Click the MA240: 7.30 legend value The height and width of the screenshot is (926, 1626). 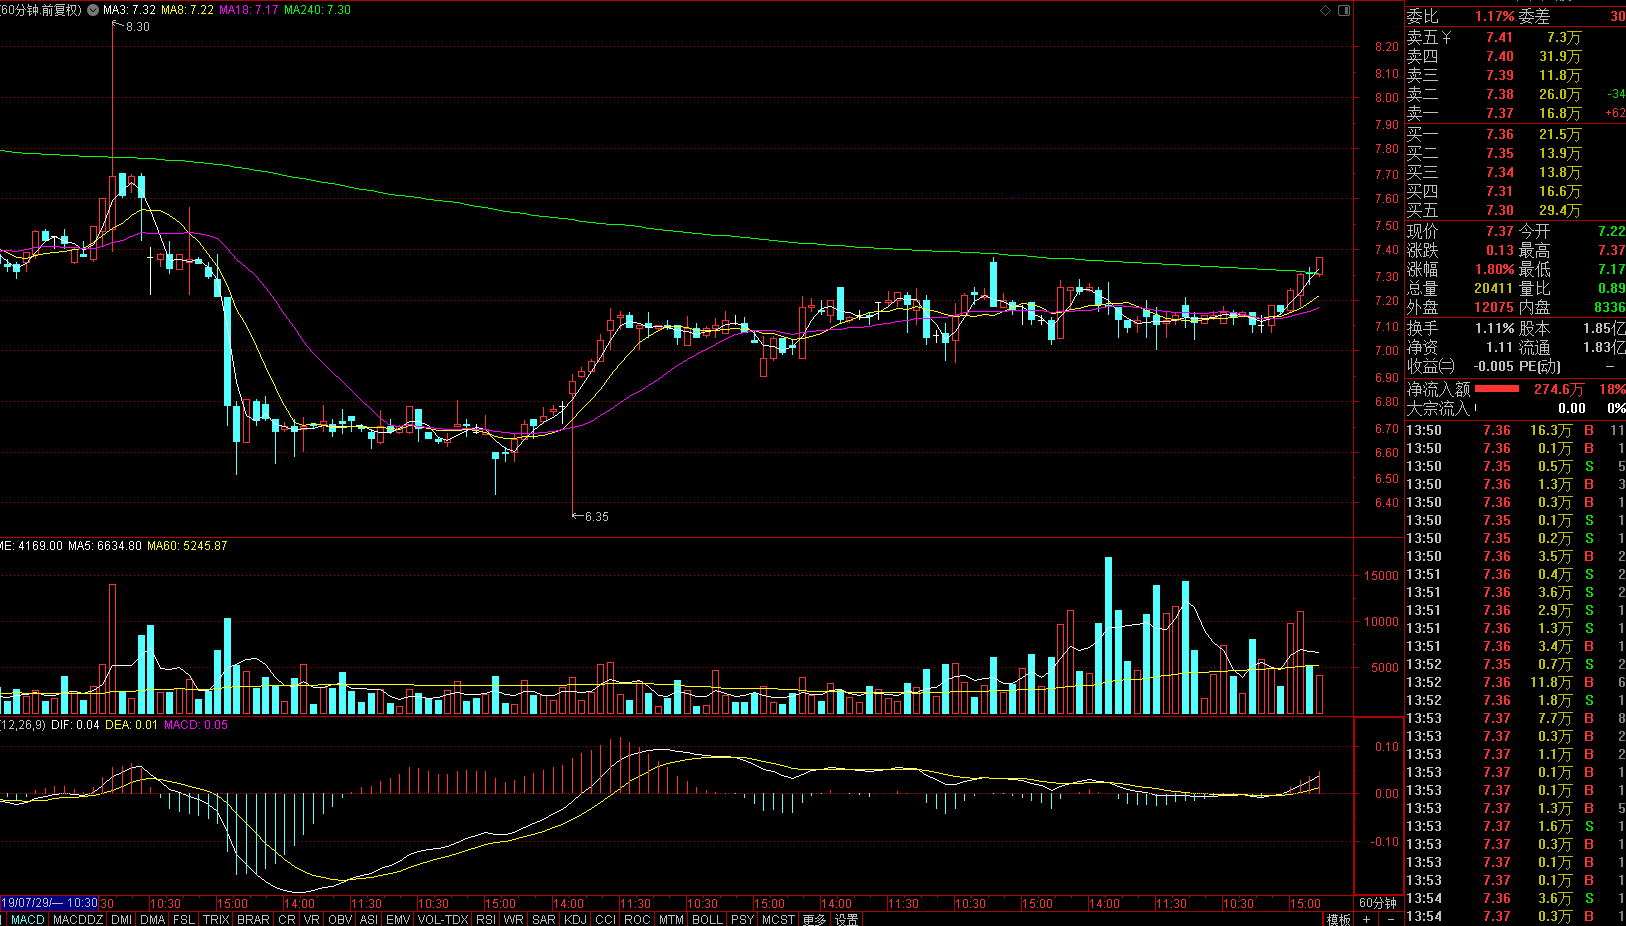[318, 10]
